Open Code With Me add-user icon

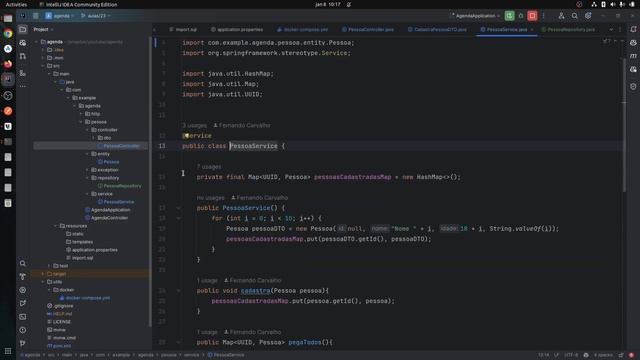pos(561,16)
